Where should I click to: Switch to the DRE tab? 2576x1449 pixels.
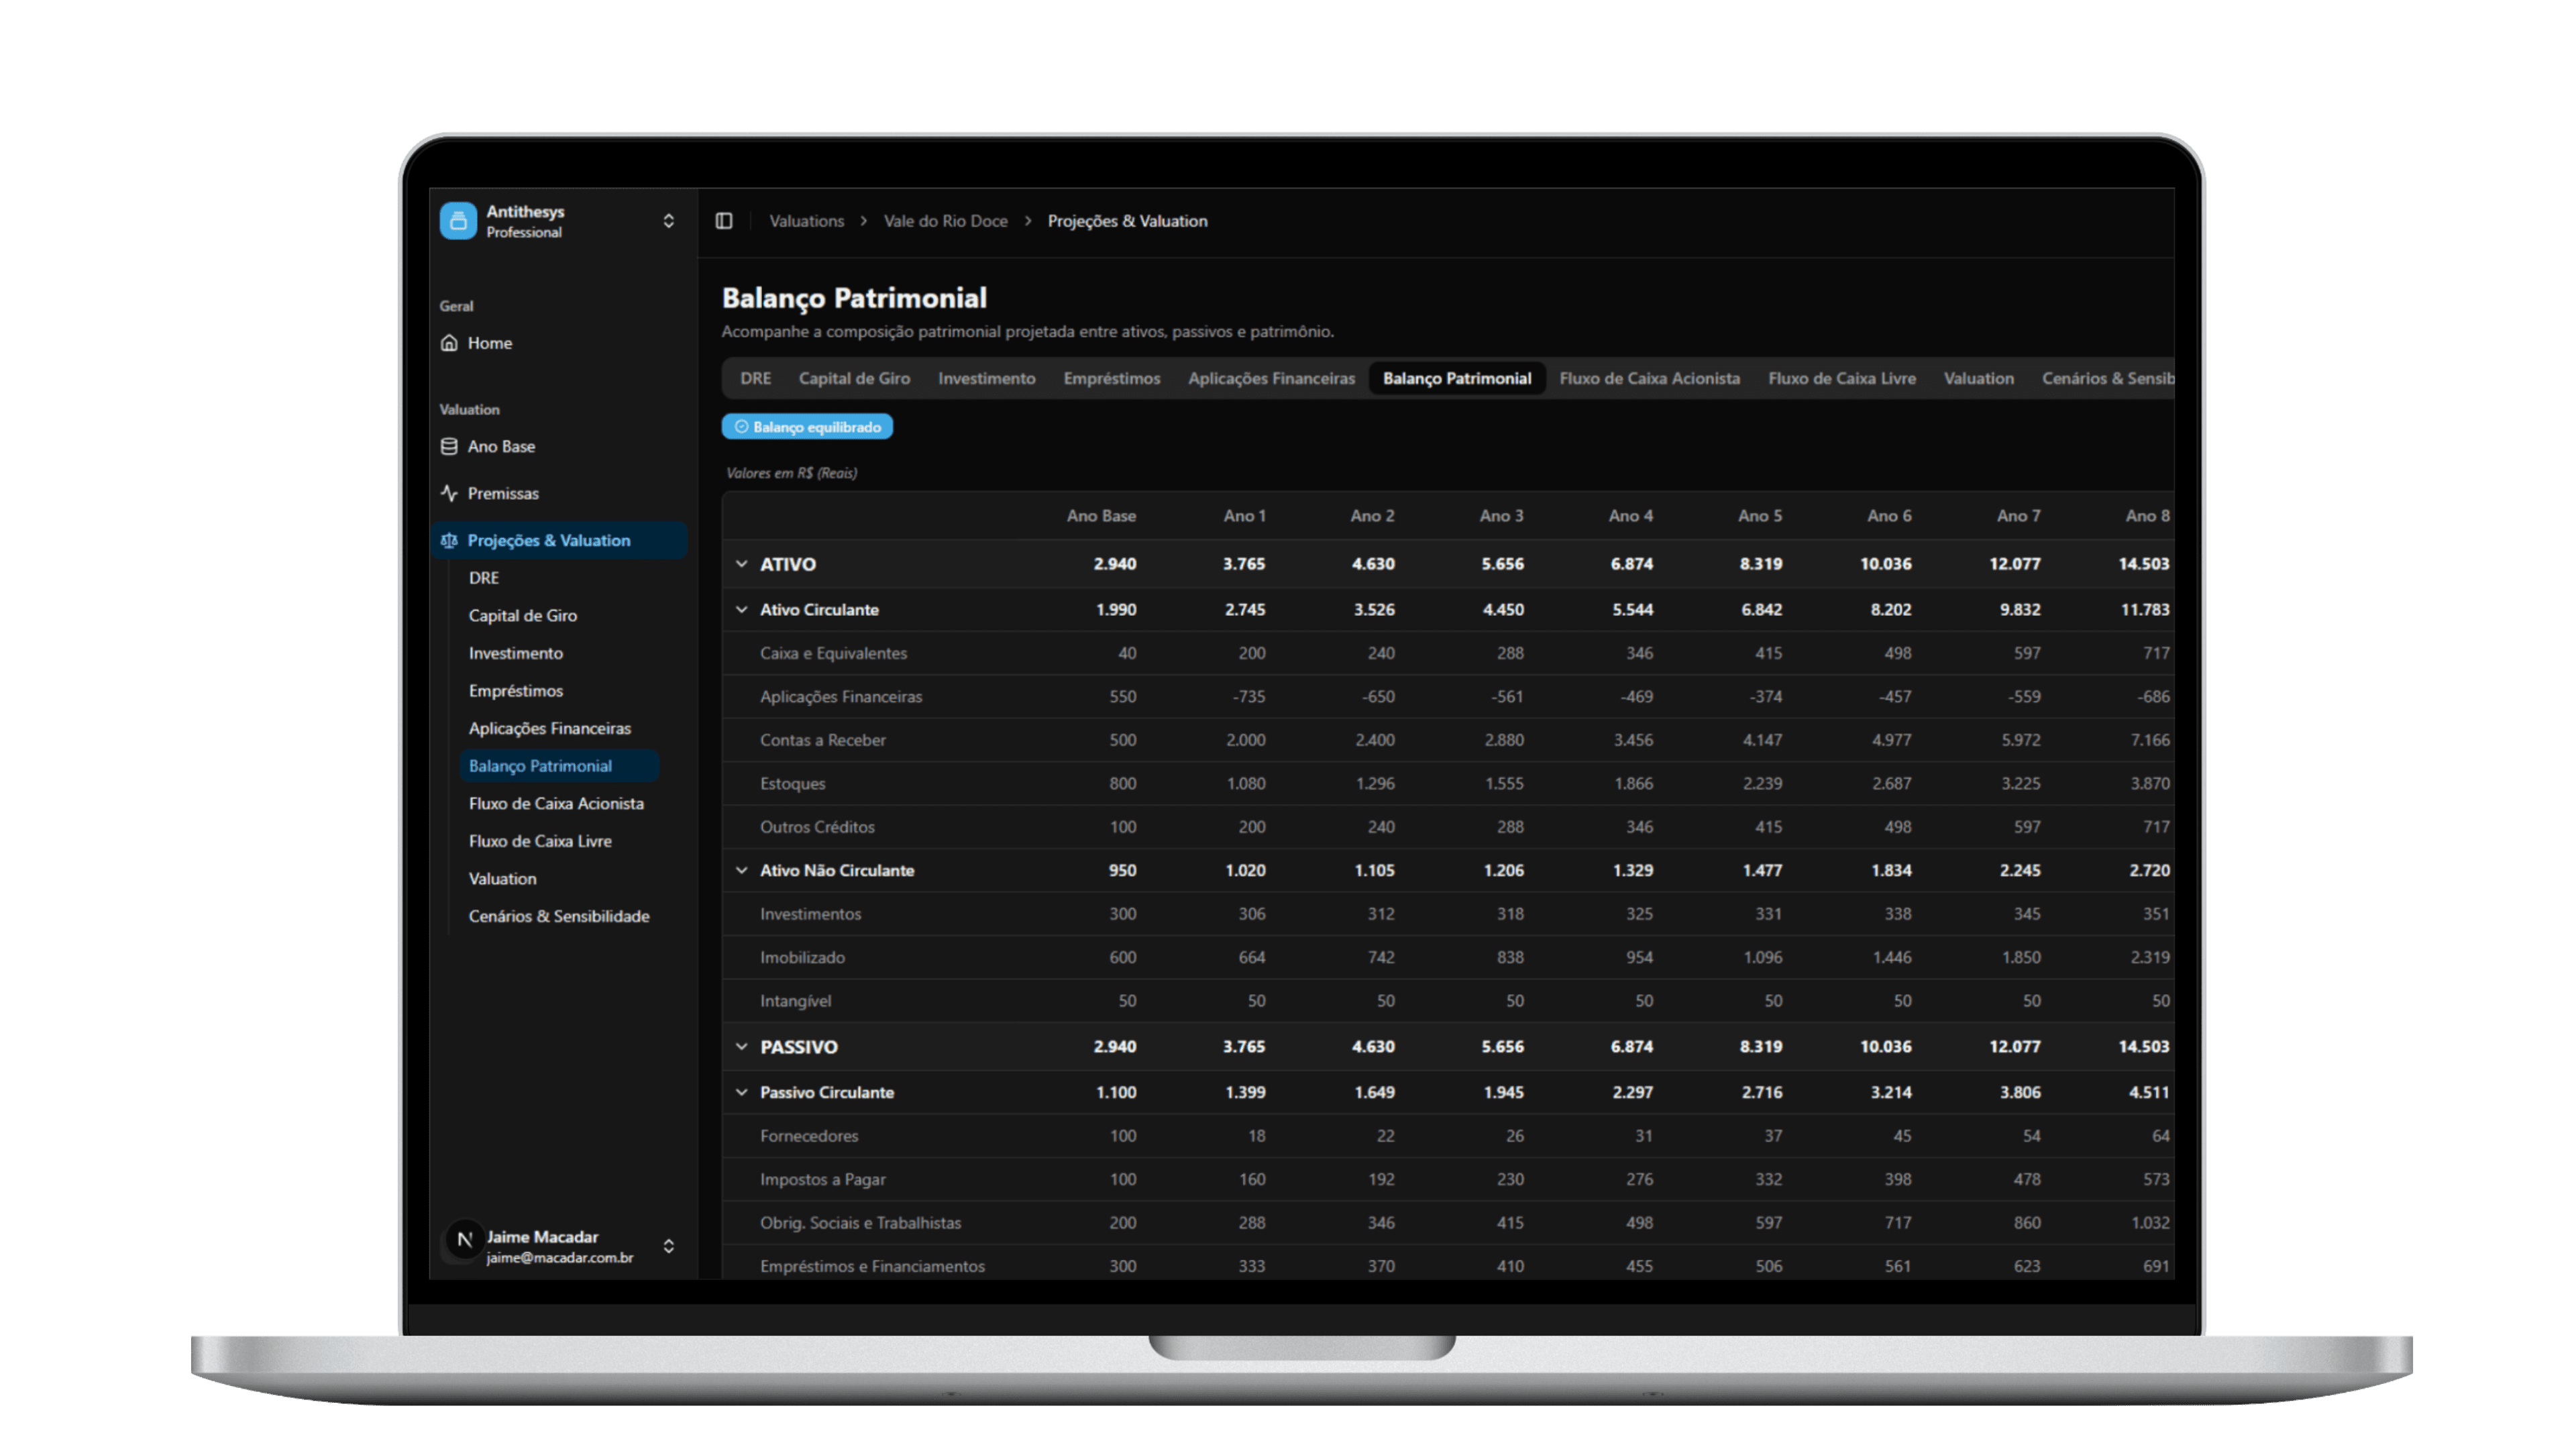pos(755,378)
